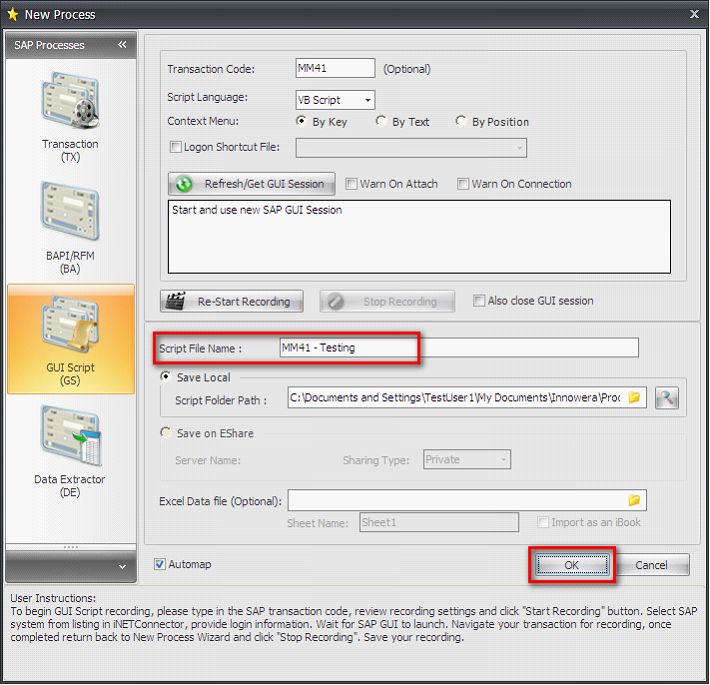Image resolution: width=710 pixels, height=685 pixels.
Task: Click the Re-Start Recording button
Action: (232, 301)
